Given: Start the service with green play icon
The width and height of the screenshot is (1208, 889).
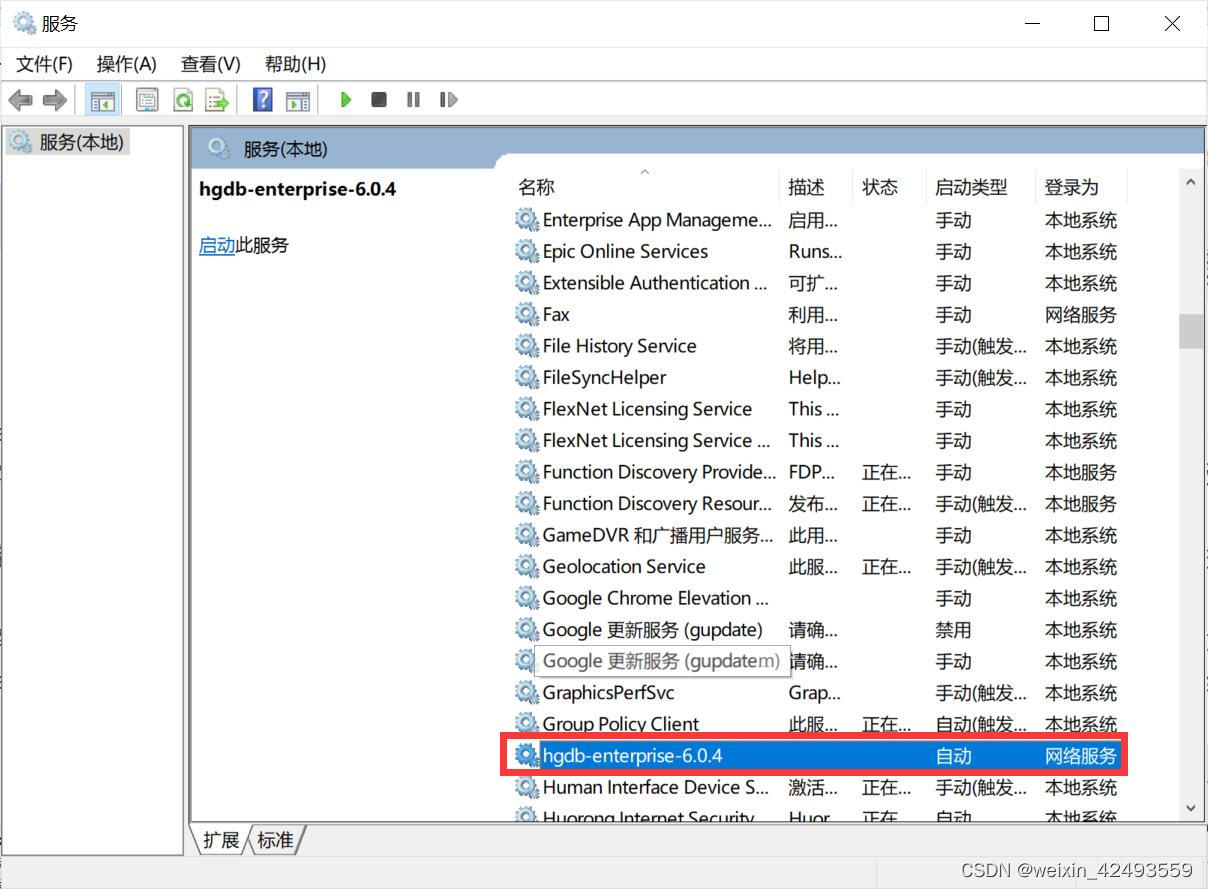Looking at the screenshot, I should 346,100.
